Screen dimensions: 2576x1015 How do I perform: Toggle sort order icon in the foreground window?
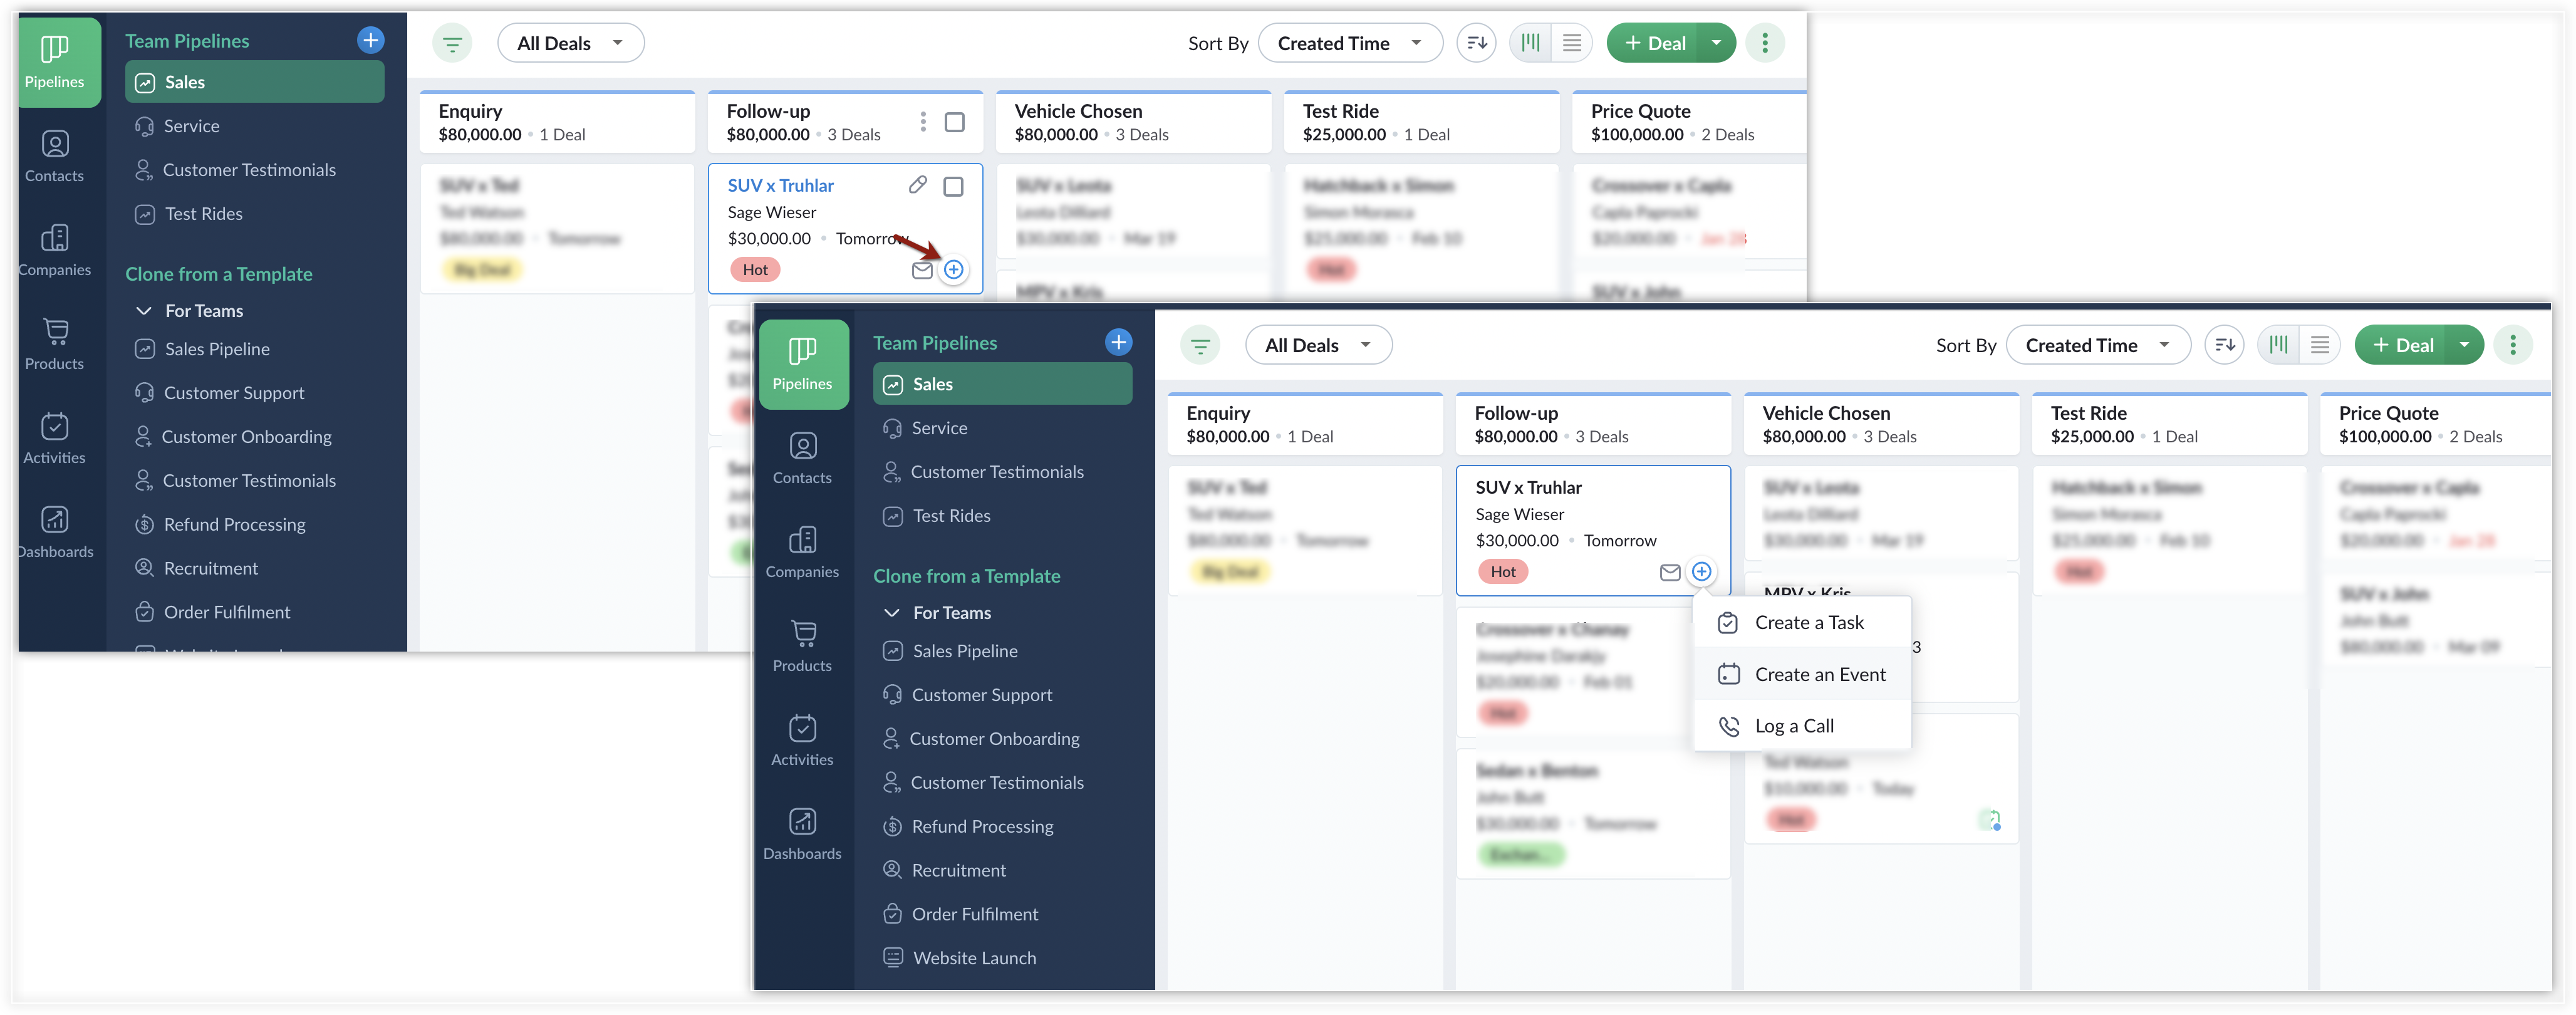point(2224,345)
